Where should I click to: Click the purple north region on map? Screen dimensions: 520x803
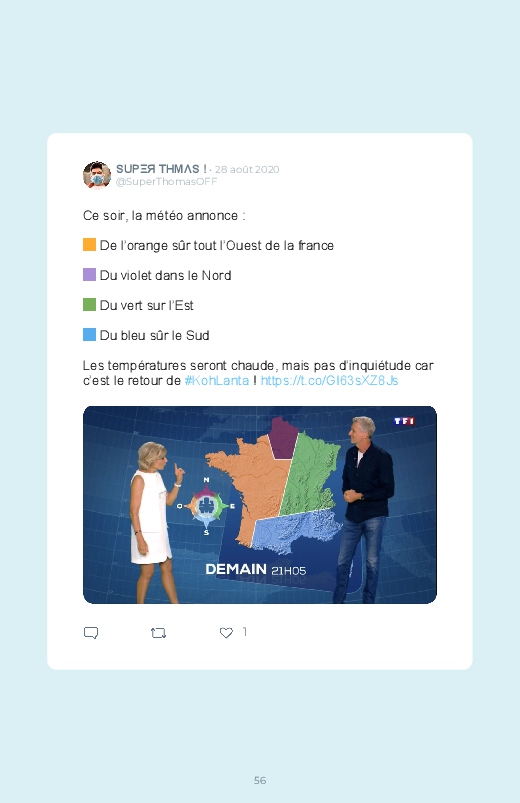tap(283, 437)
